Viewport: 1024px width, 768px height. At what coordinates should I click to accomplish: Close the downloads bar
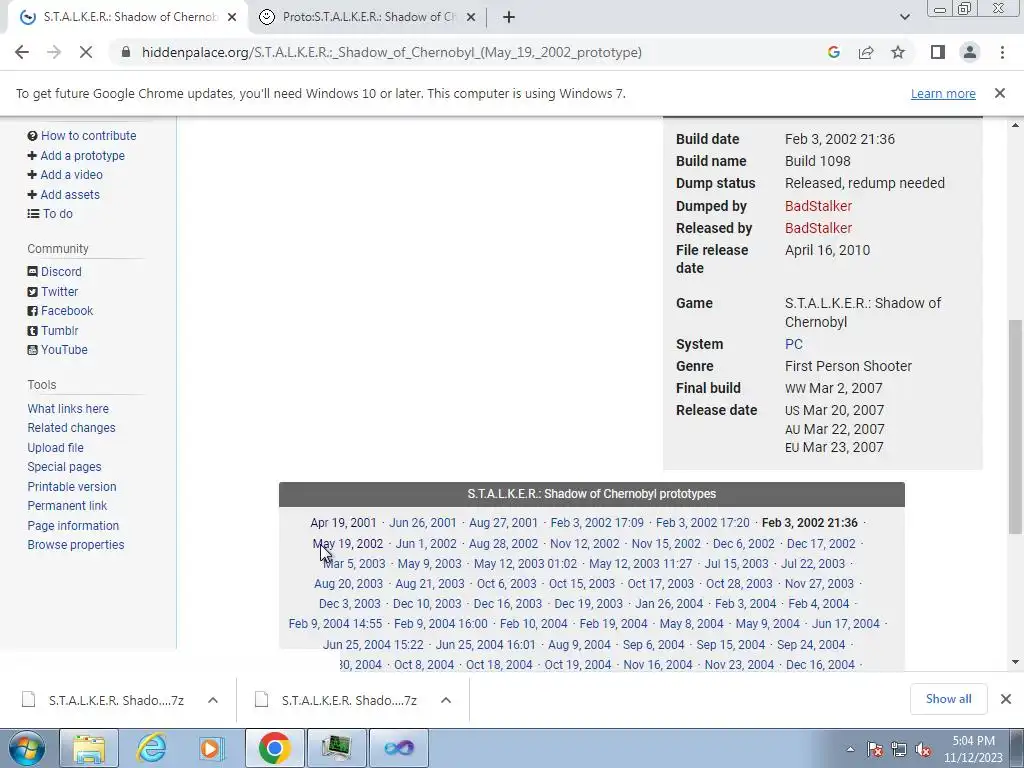click(1006, 699)
